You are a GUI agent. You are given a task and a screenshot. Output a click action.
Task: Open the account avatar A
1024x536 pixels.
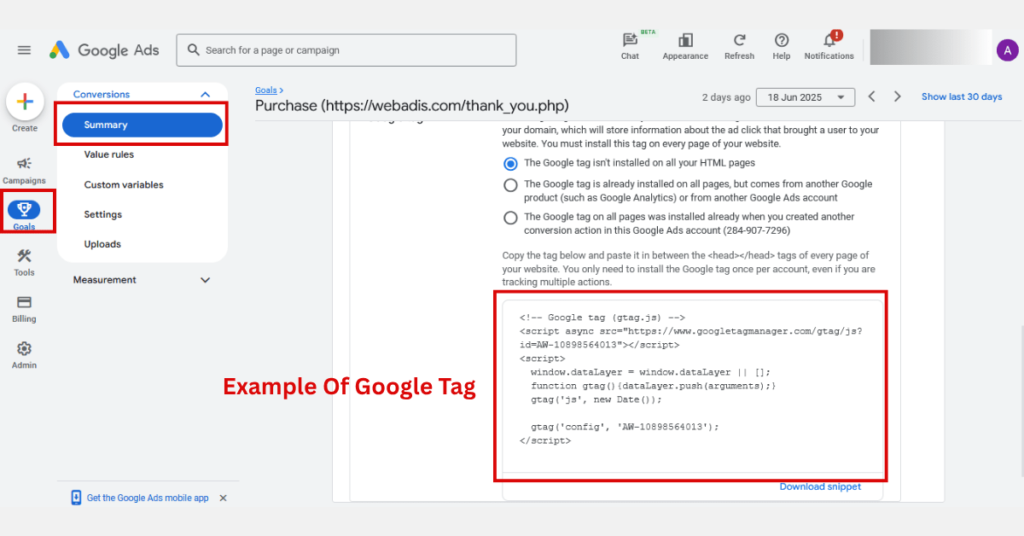tap(1007, 50)
